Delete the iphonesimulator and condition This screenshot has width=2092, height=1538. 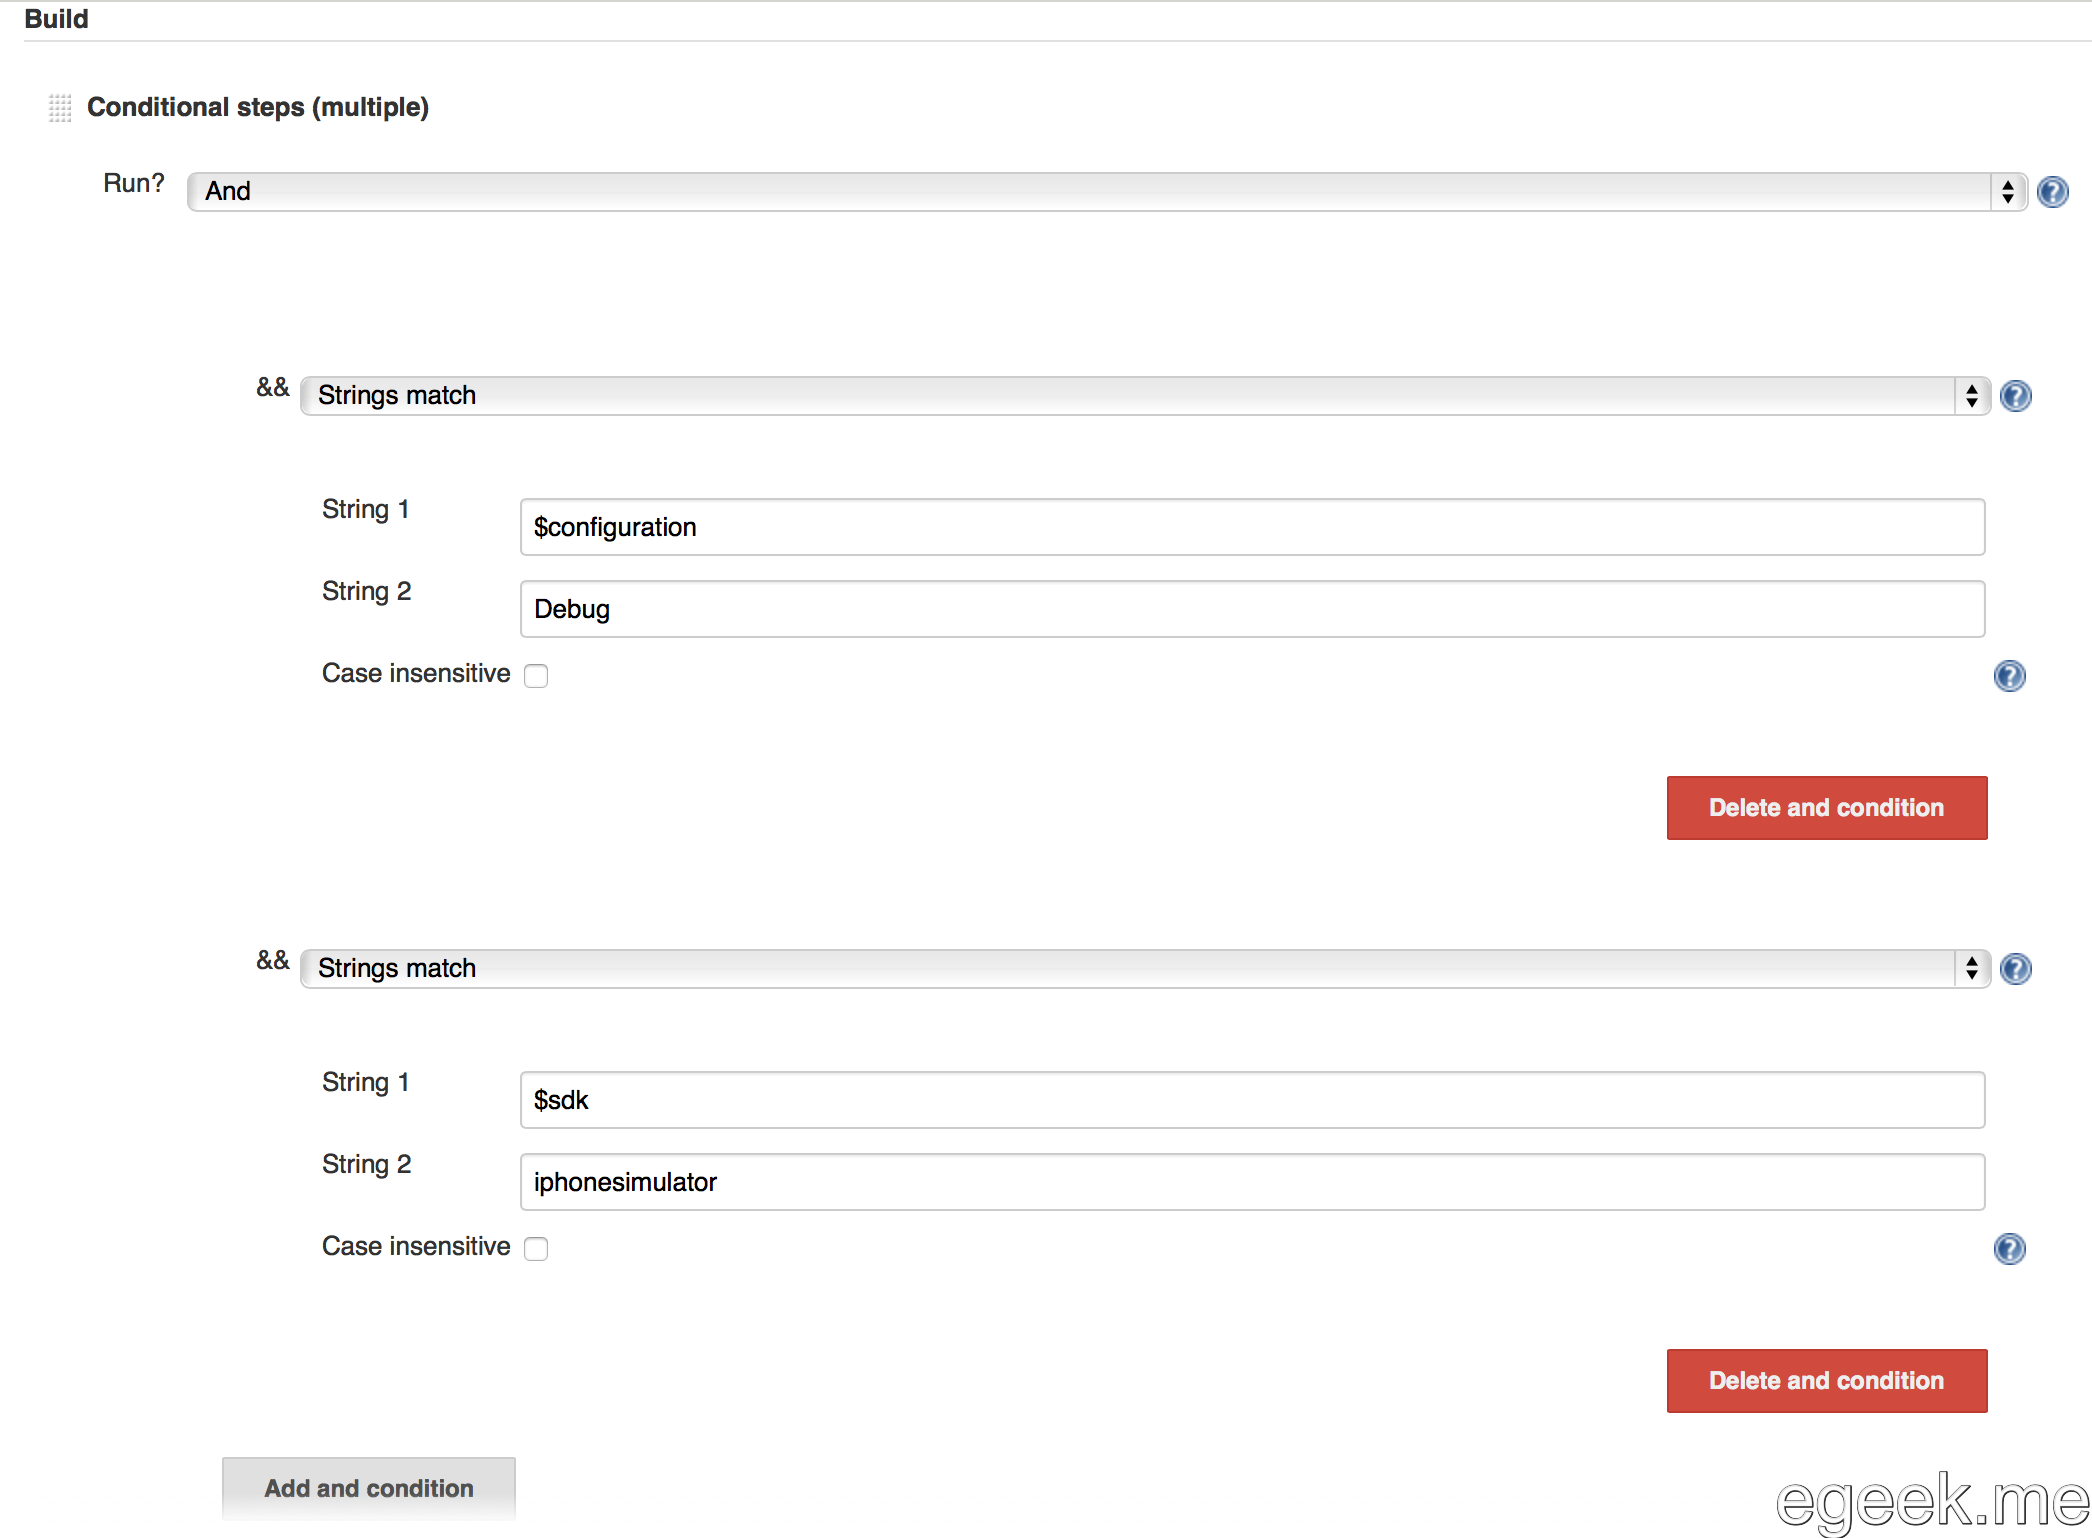point(1826,1381)
